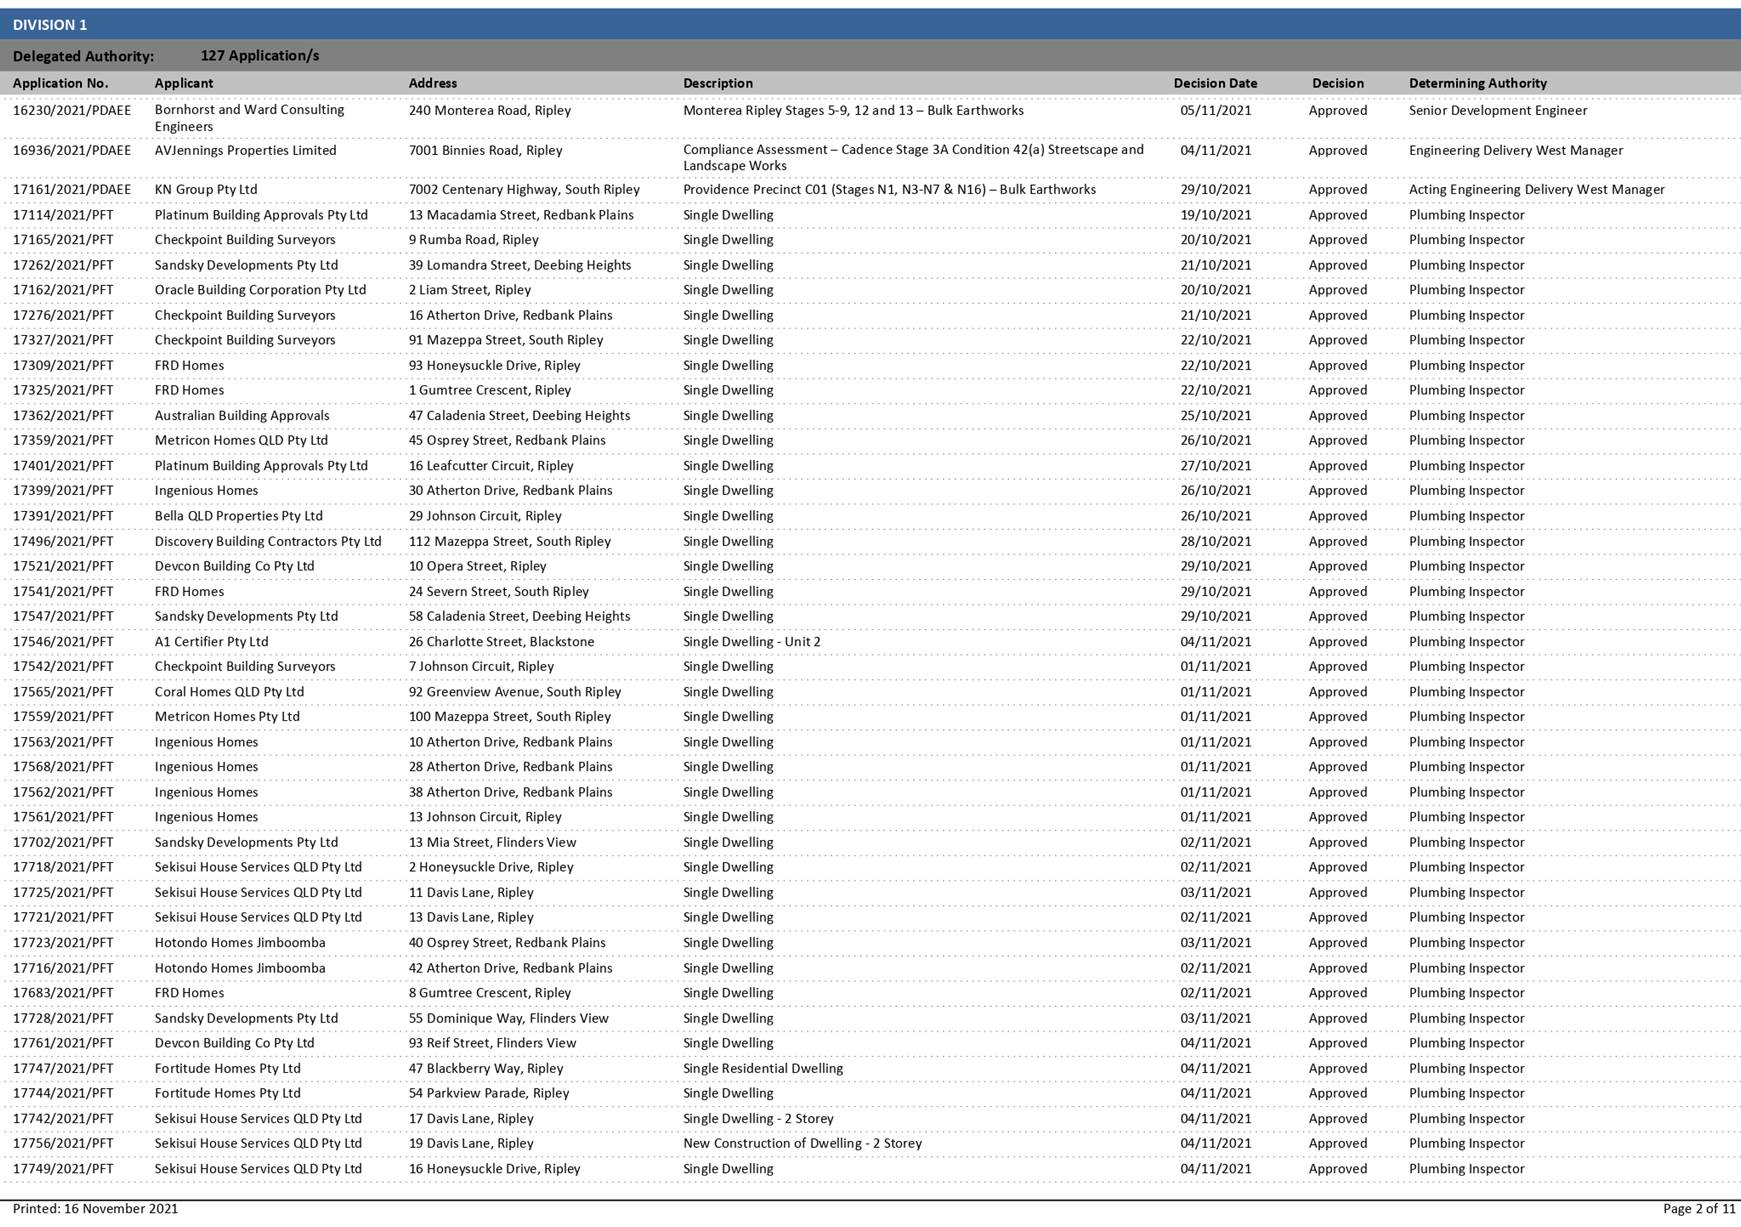Click New Construction of Dwelling - 2 Storey

pyautogui.click(x=802, y=1144)
